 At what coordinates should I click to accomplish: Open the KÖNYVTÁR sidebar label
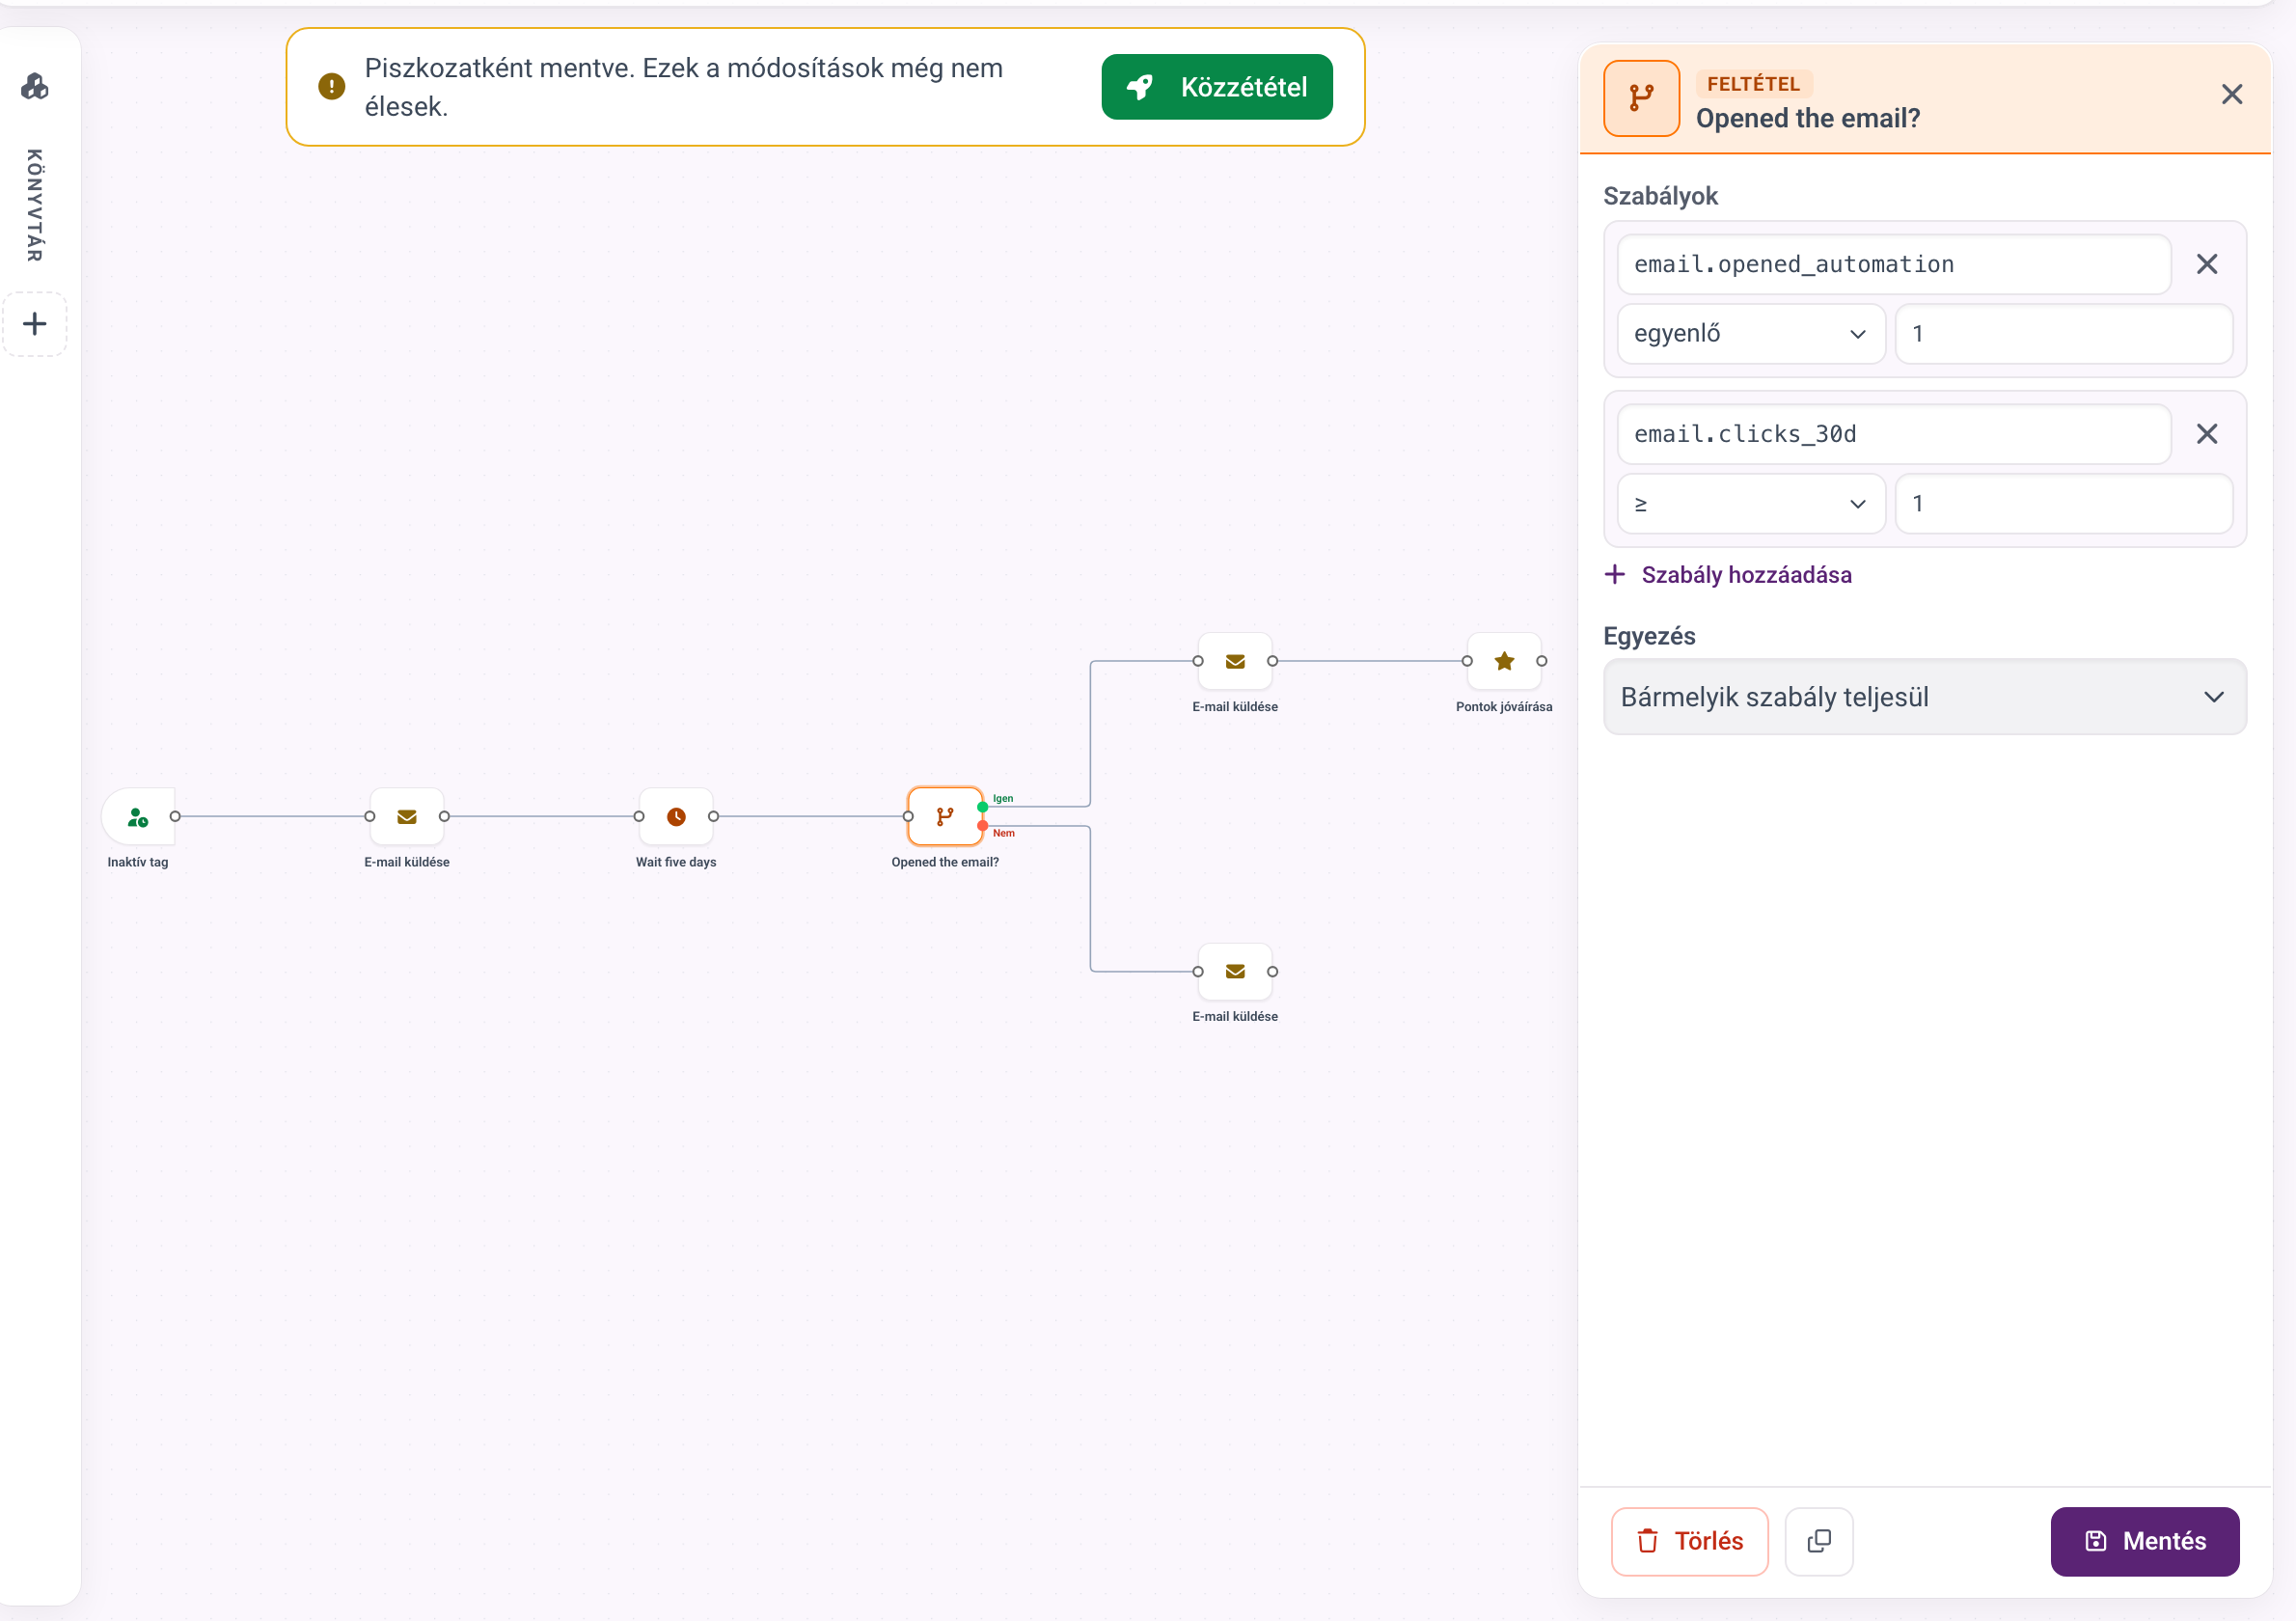coord(35,205)
